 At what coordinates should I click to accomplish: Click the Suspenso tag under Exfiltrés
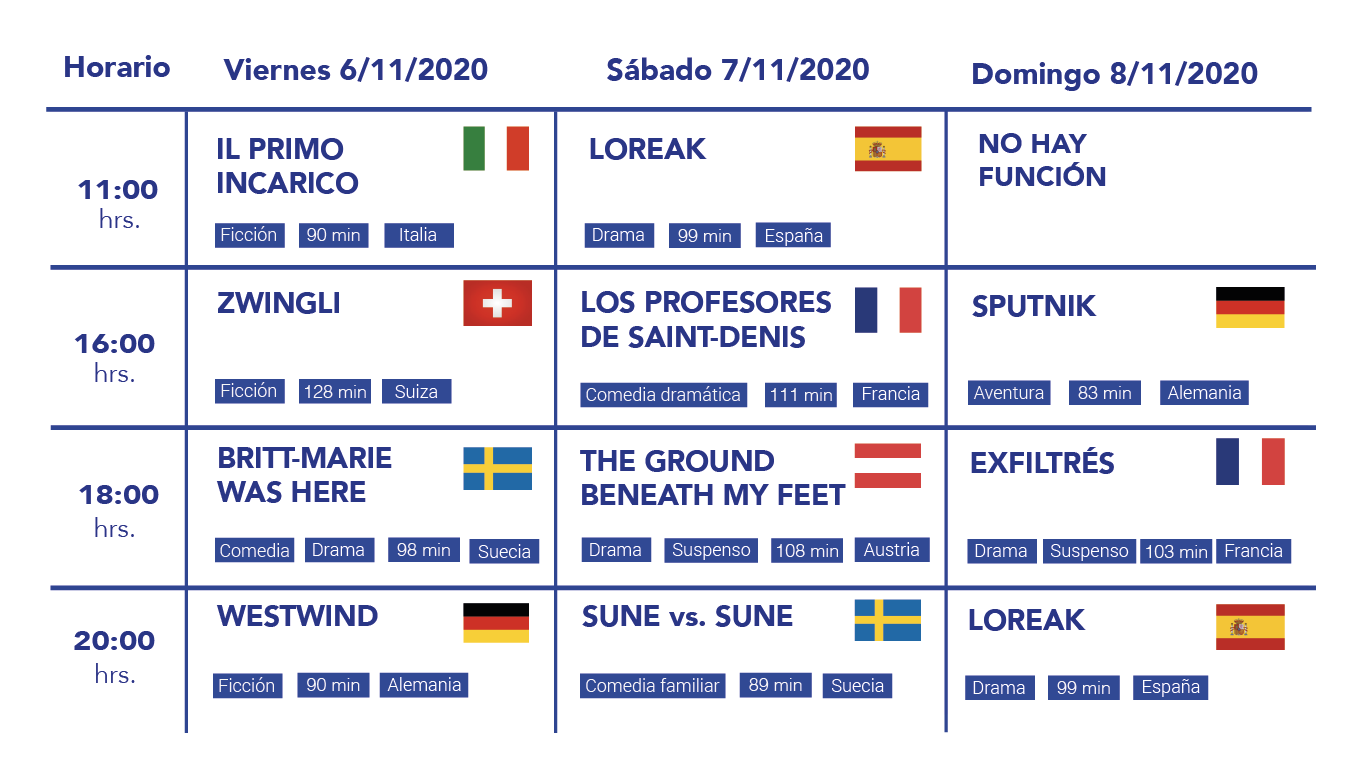(1089, 551)
